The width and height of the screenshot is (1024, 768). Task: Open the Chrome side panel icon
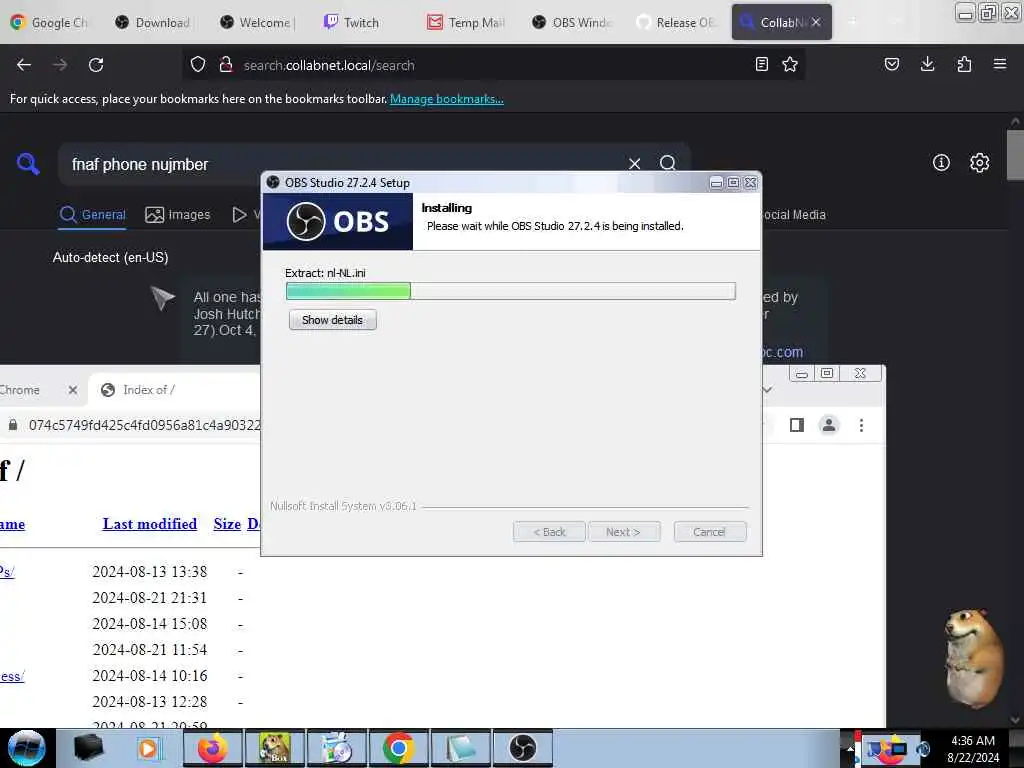797,425
